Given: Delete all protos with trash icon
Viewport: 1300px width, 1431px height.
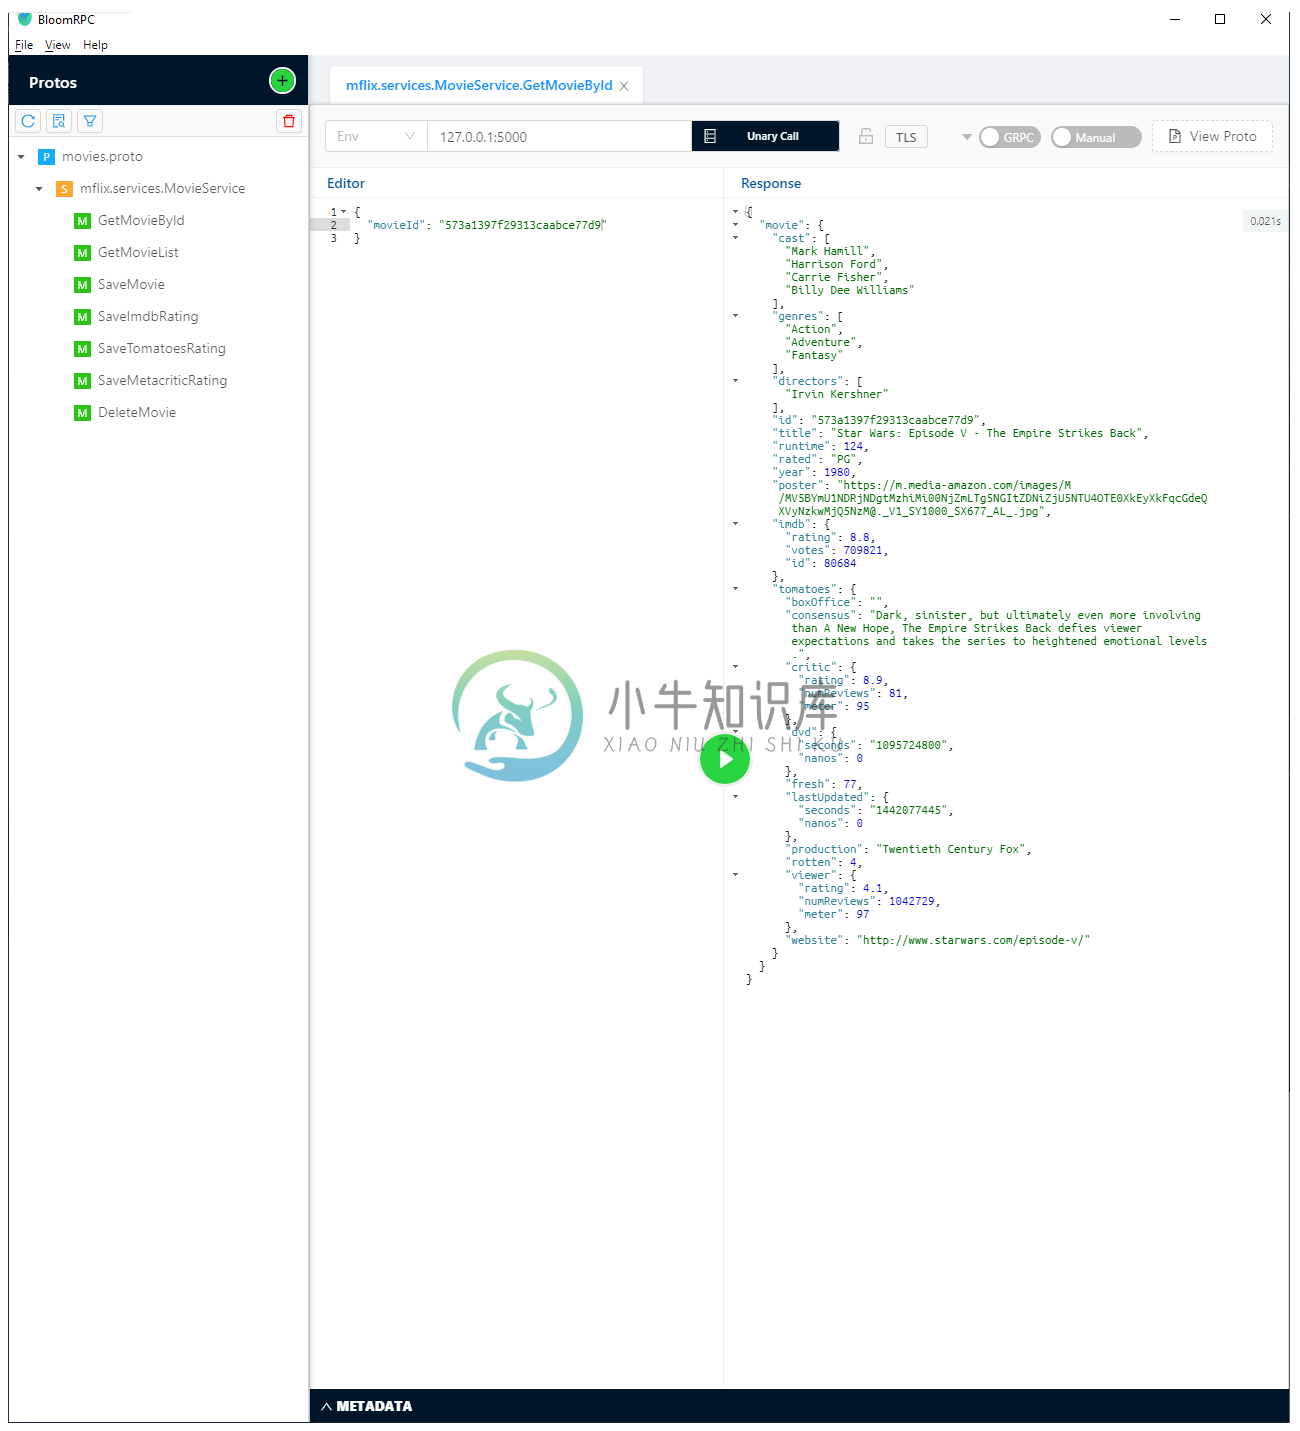Looking at the screenshot, I should click(289, 121).
